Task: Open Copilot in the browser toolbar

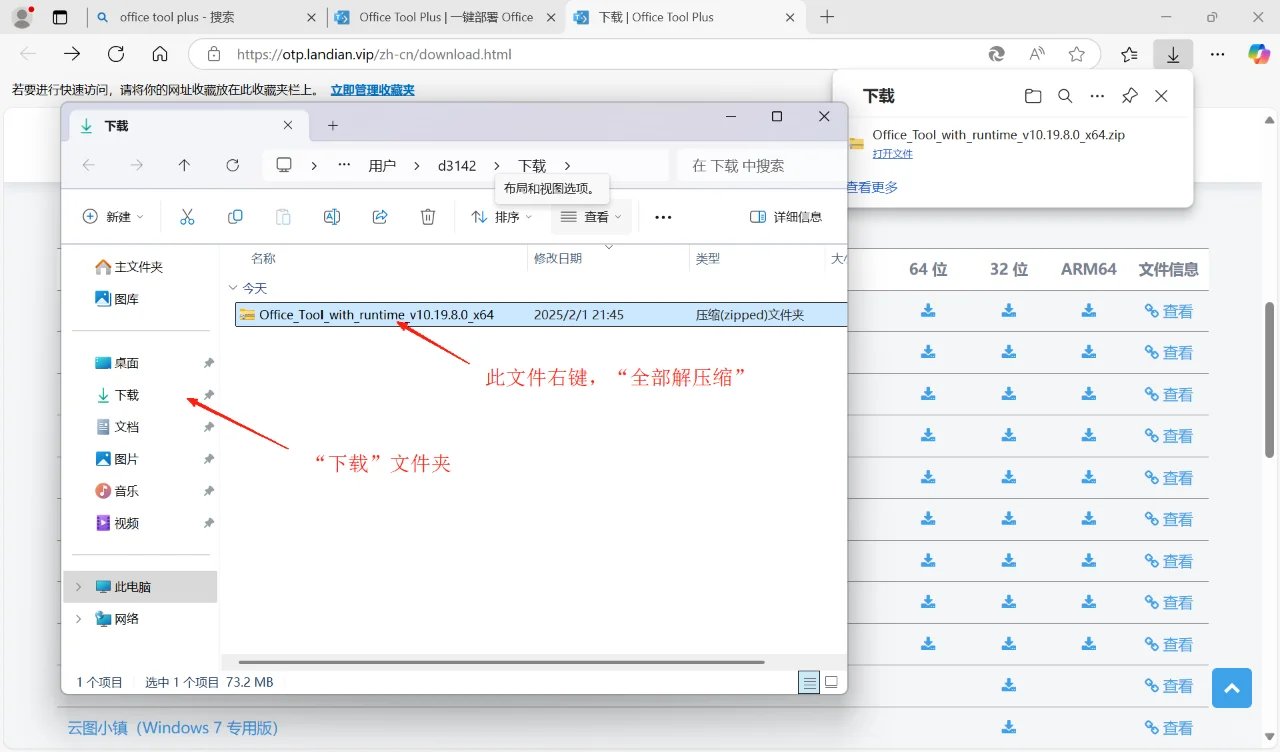Action: (x=1258, y=54)
